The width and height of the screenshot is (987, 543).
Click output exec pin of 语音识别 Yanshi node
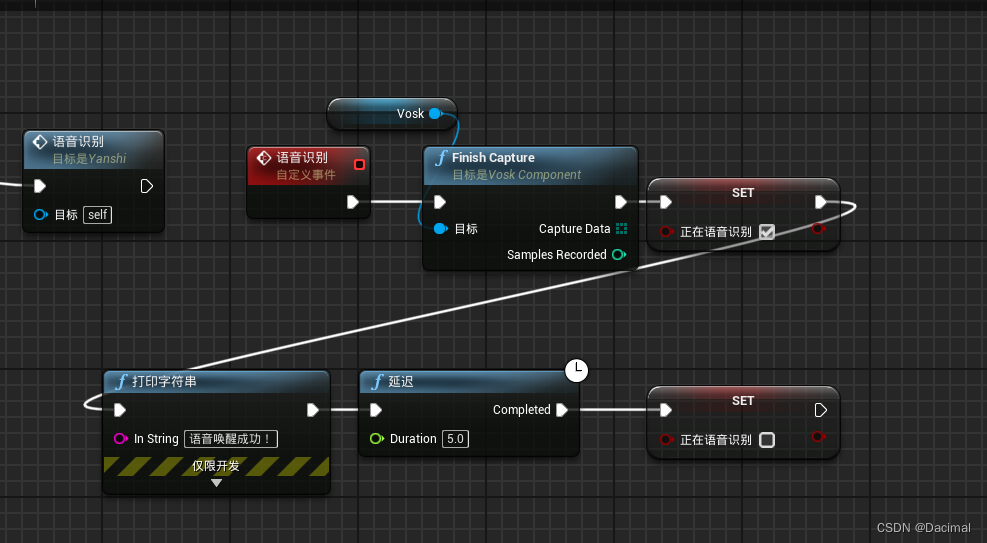tap(147, 186)
